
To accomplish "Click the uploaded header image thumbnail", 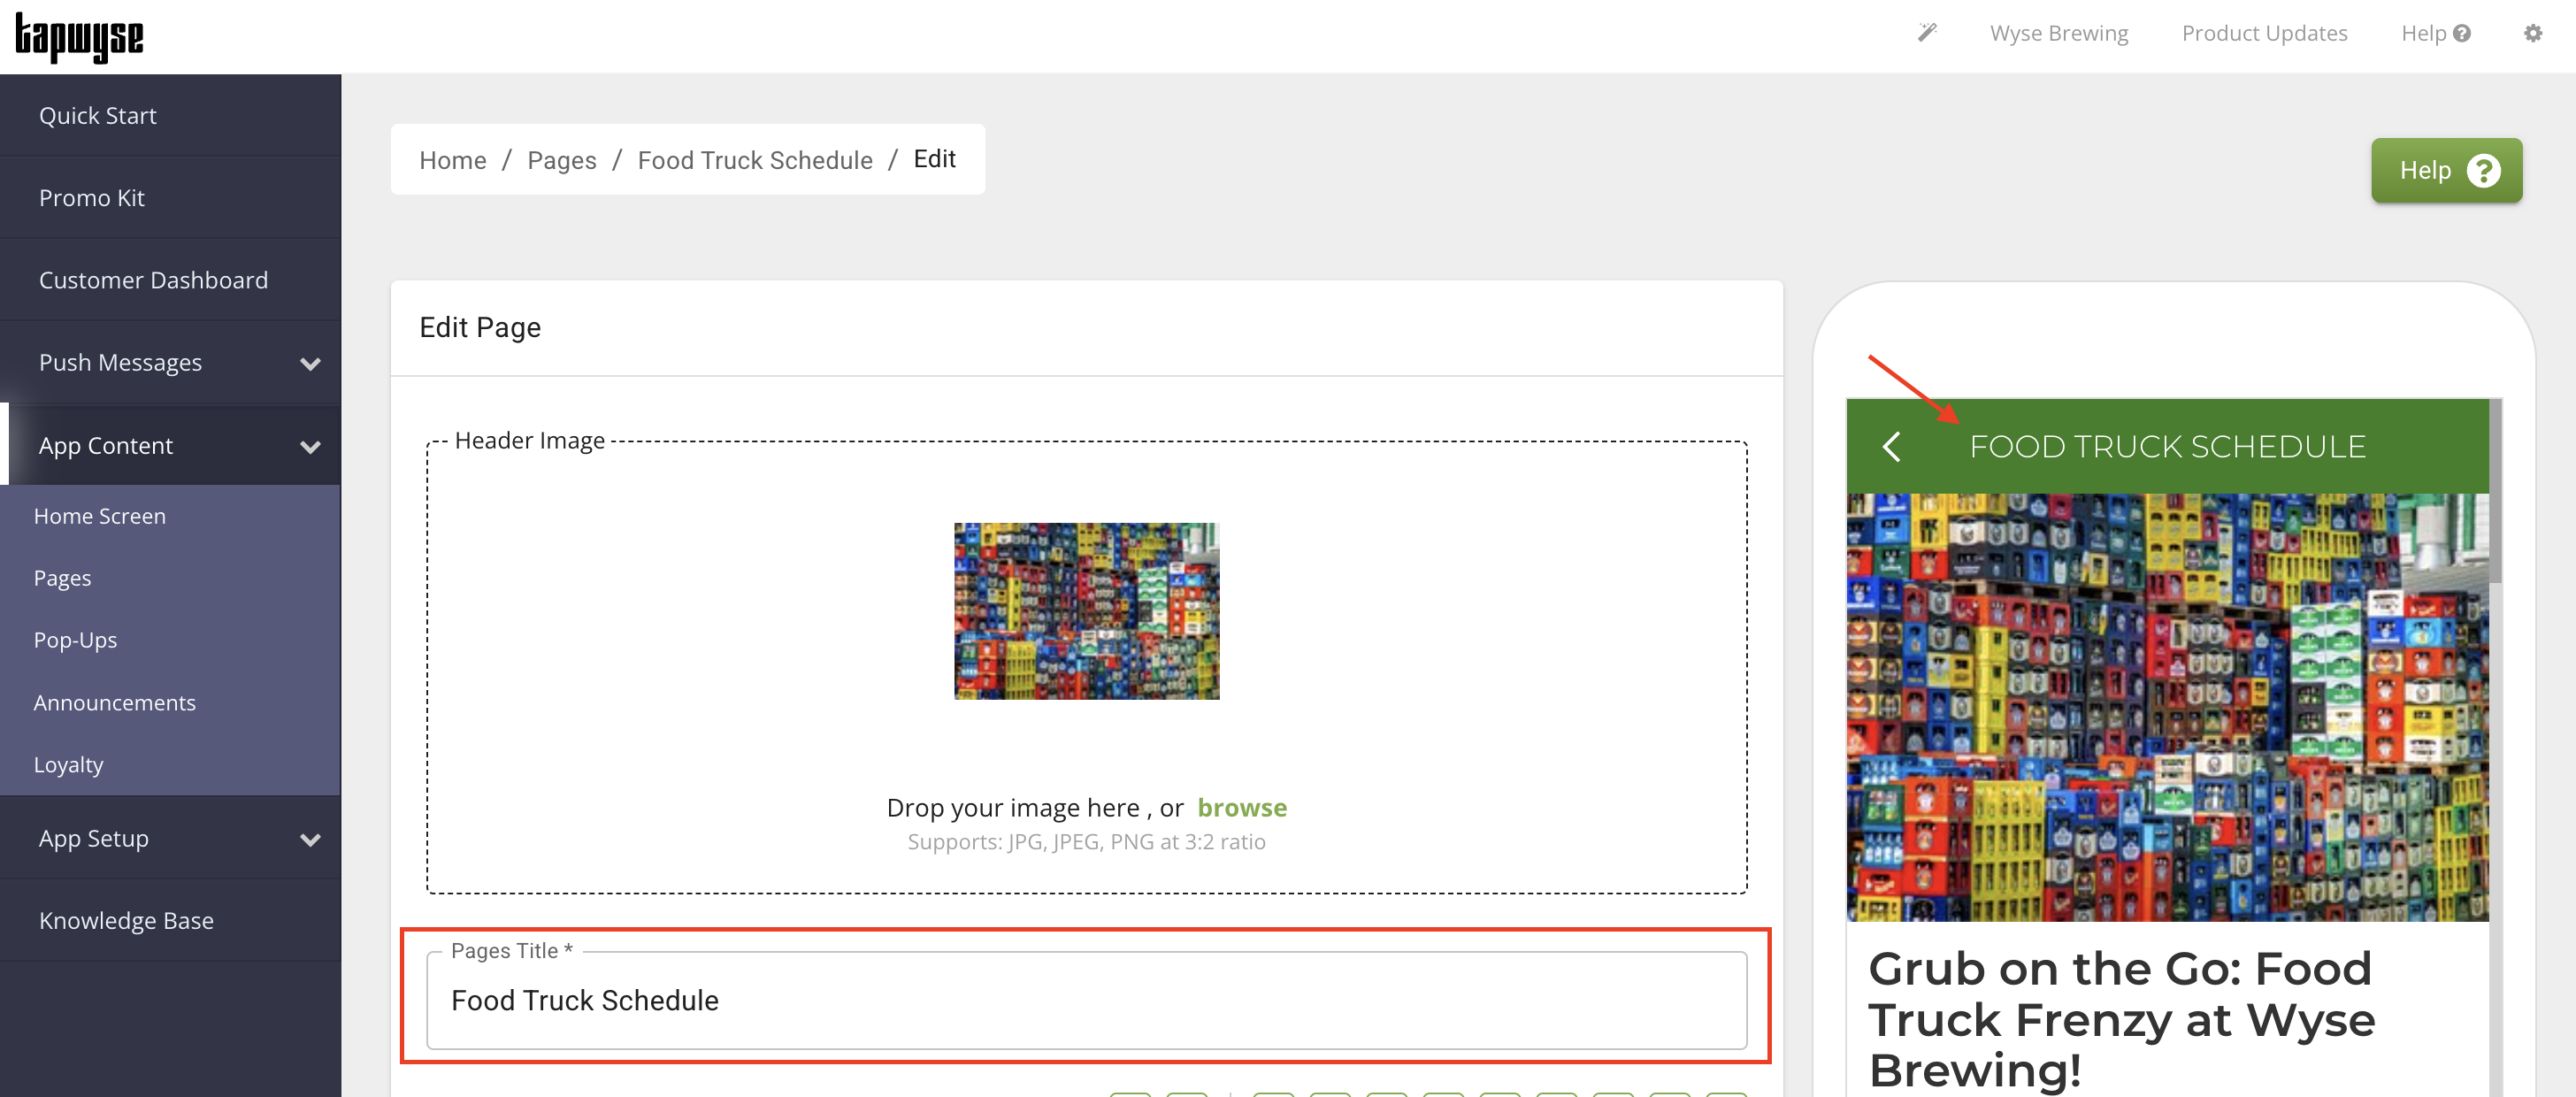I will click(1086, 611).
